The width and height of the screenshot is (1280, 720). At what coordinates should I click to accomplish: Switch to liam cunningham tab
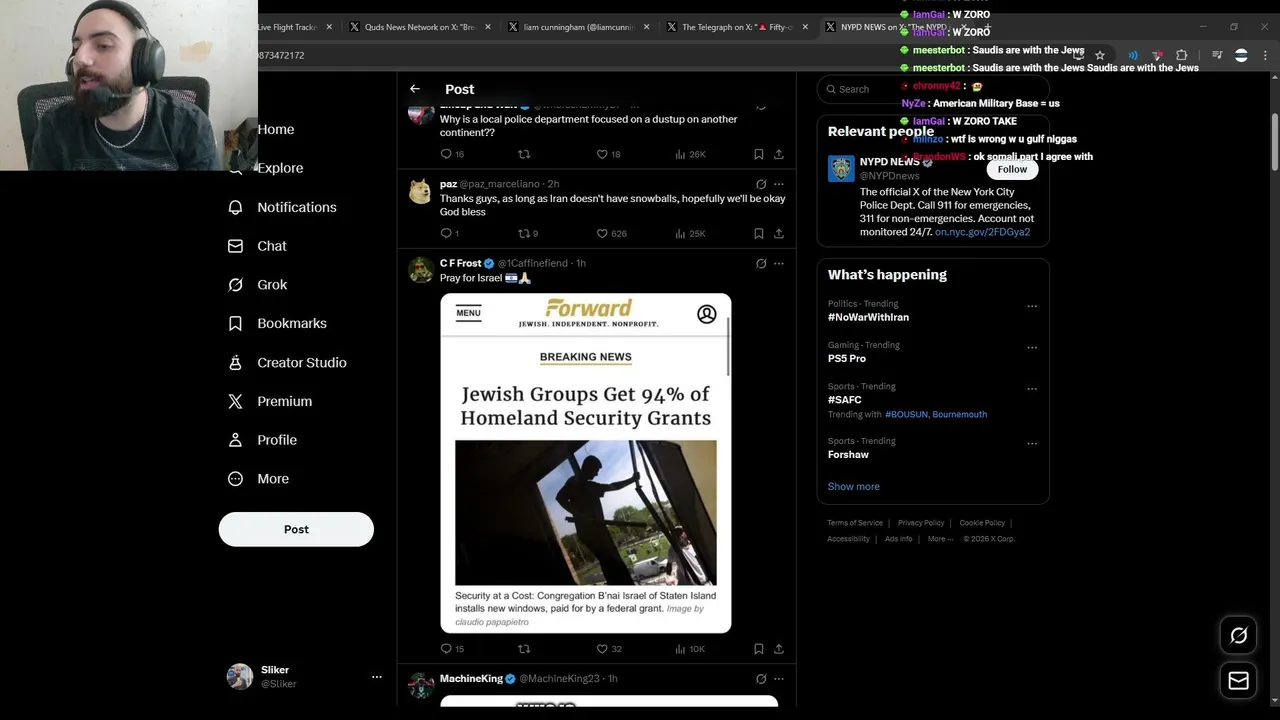pos(578,27)
